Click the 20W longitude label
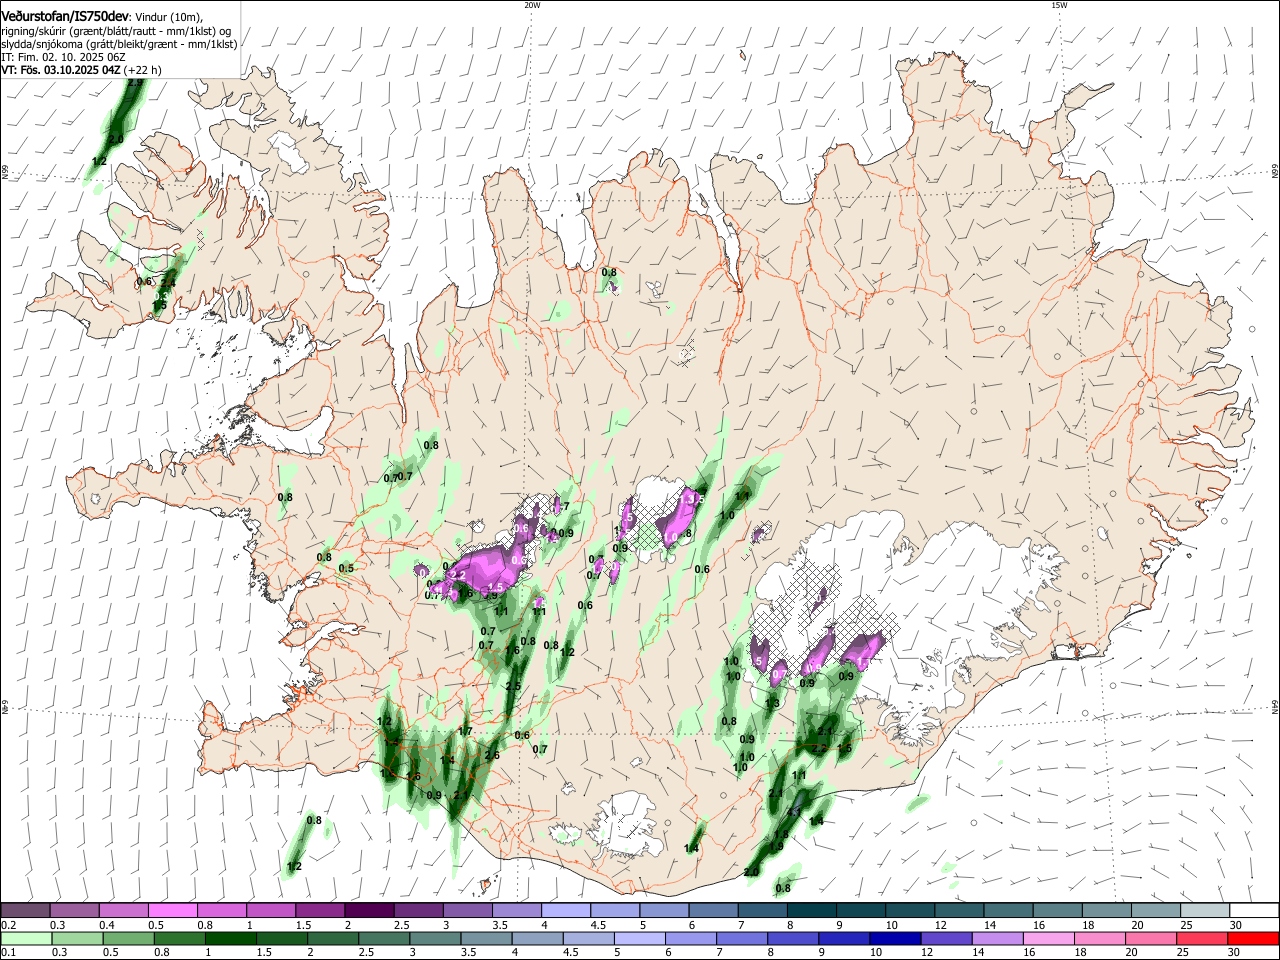Image resolution: width=1280 pixels, height=960 pixels. pyautogui.click(x=532, y=5)
